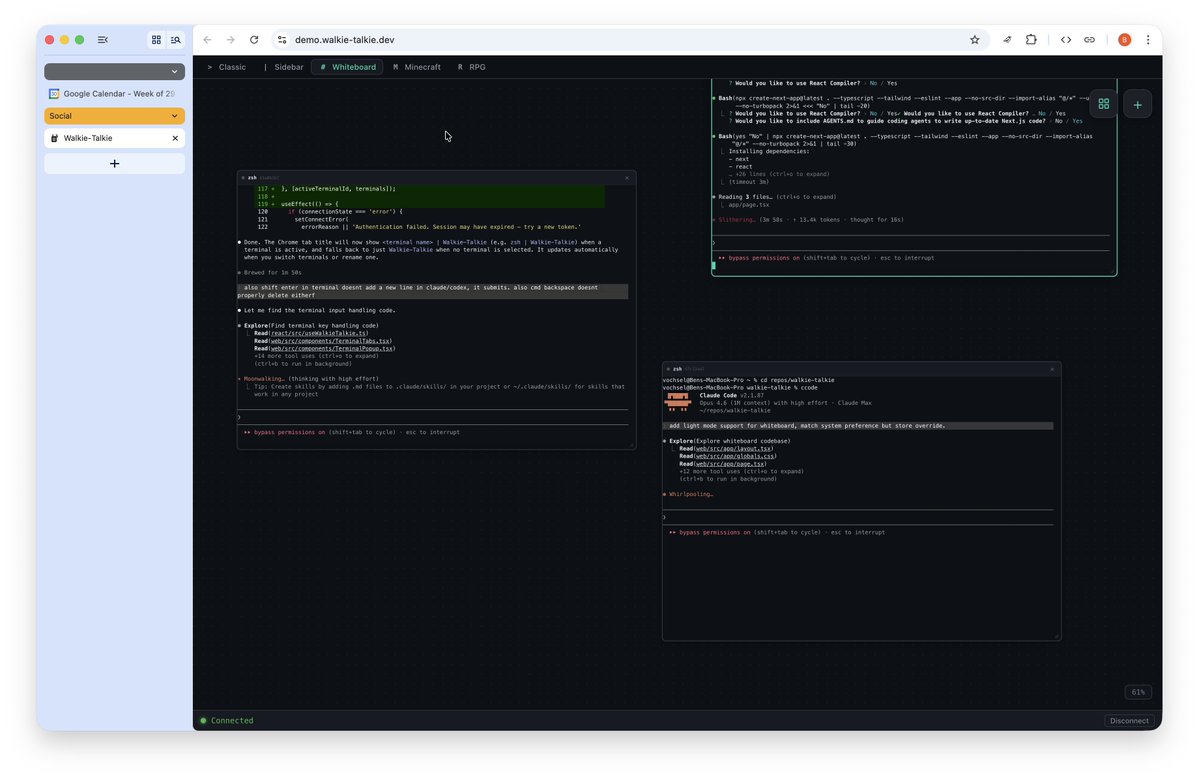This screenshot has width=1199, height=779.
Task: Close the Walkie-Talkie sidebar tab
Action: pyautogui.click(x=175, y=138)
